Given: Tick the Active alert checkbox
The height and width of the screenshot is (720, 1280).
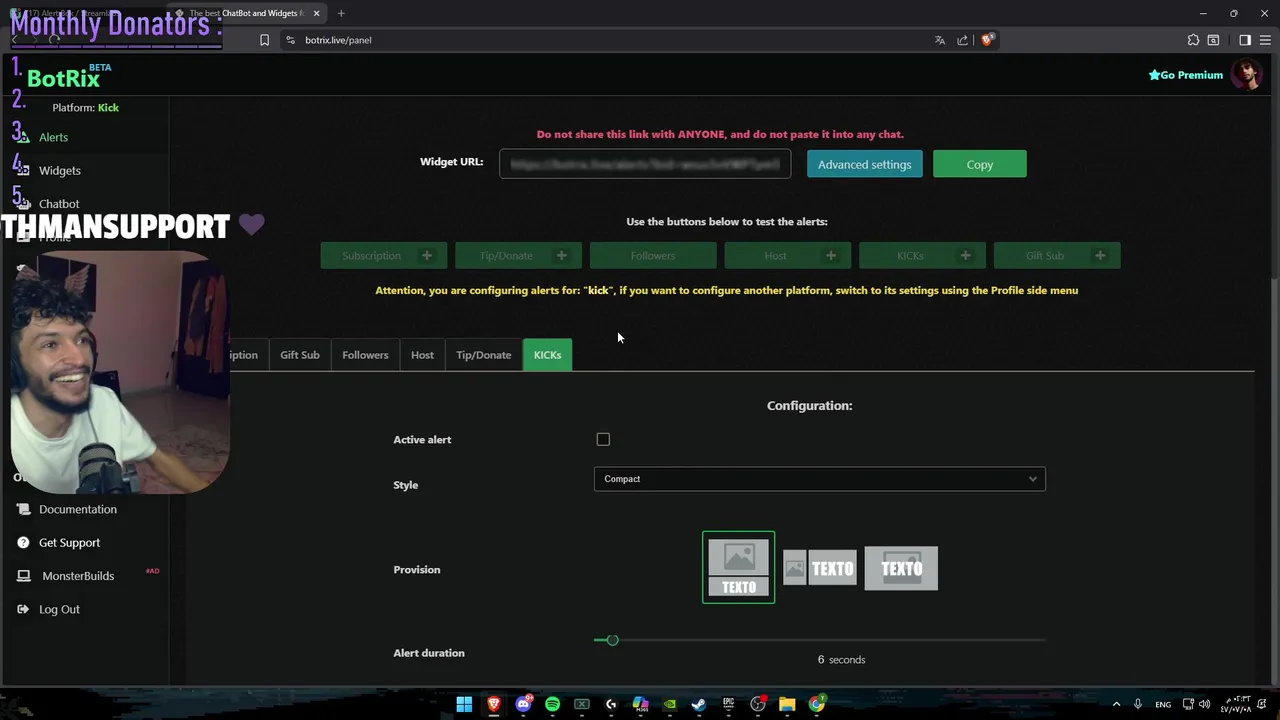Looking at the screenshot, I should click(603, 439).
